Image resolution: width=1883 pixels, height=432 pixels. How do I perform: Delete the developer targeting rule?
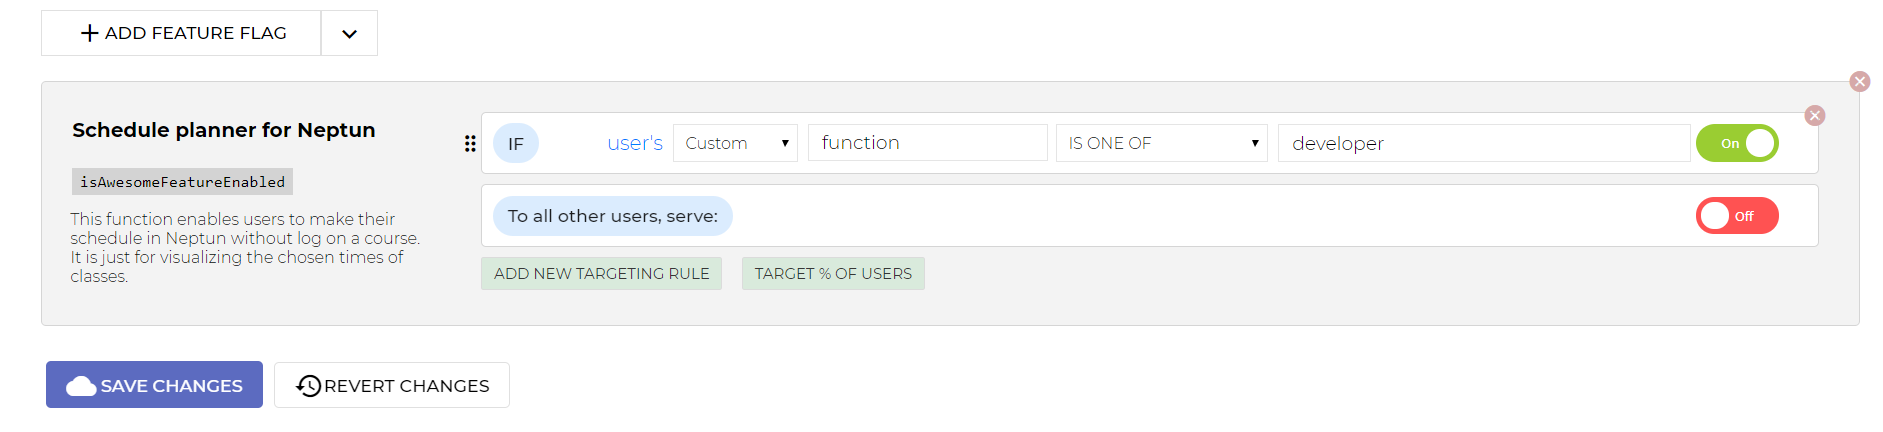1814,116
